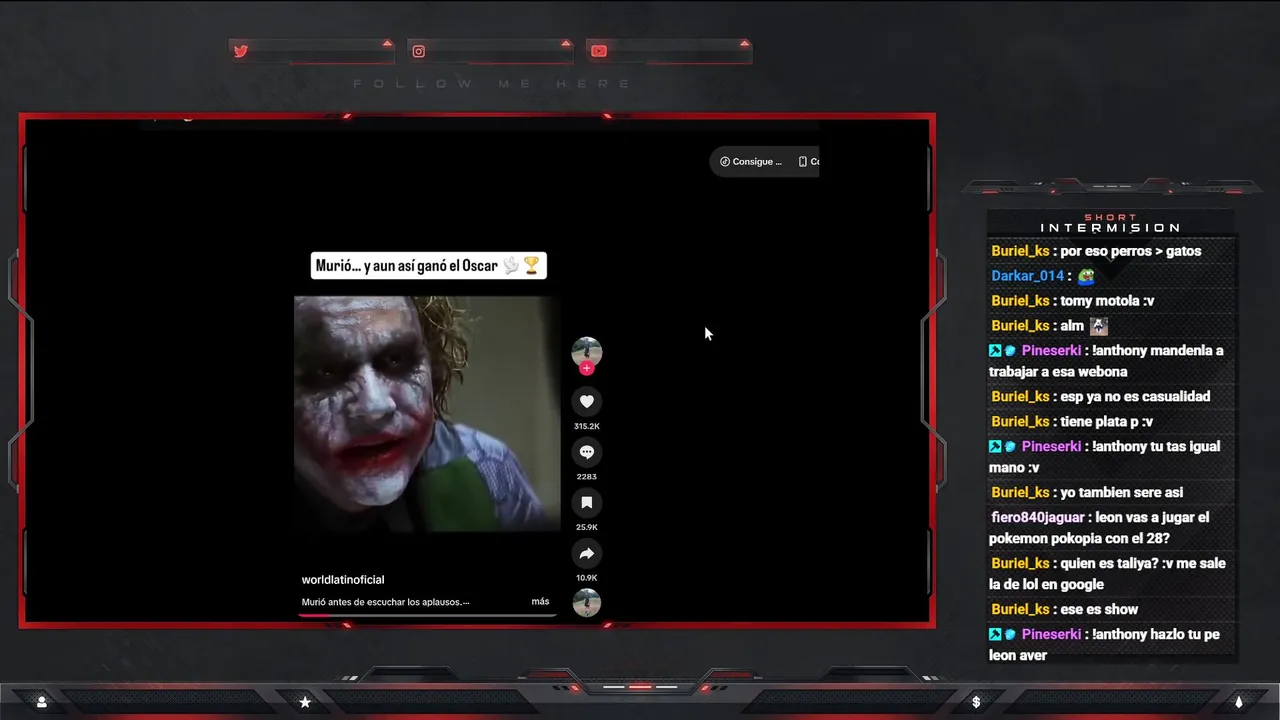Click chat message 'tiene plata p :v'
Screen dimensions: 1280x720
(1106, 422)
